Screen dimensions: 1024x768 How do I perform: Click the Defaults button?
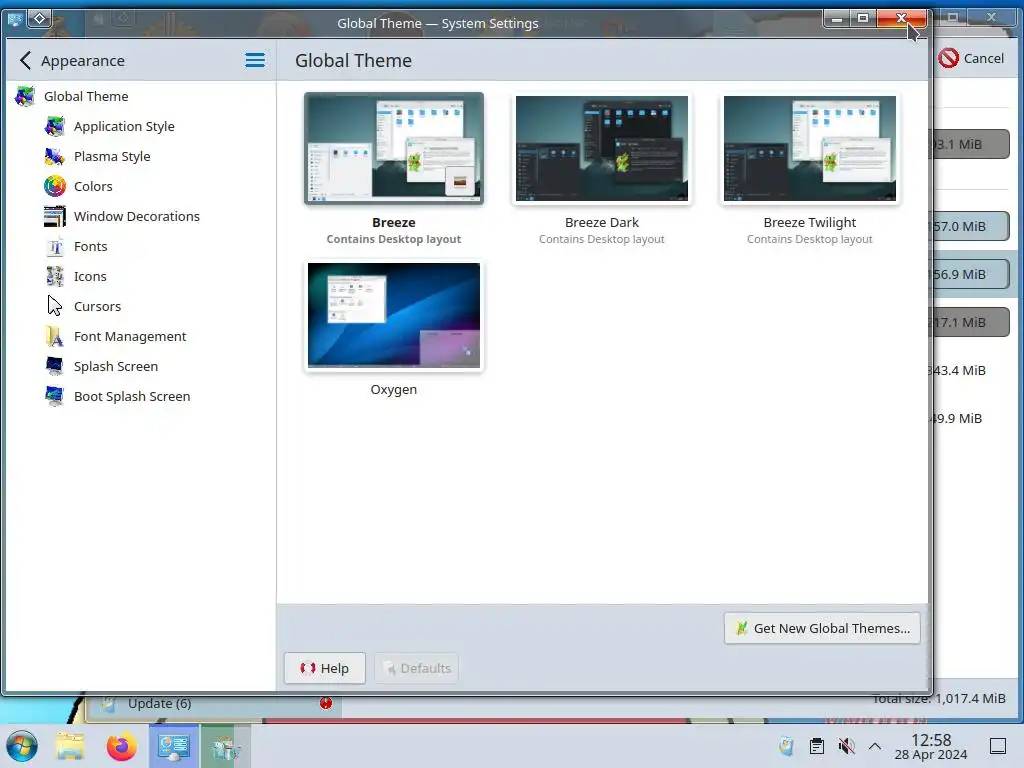(417, 668)
